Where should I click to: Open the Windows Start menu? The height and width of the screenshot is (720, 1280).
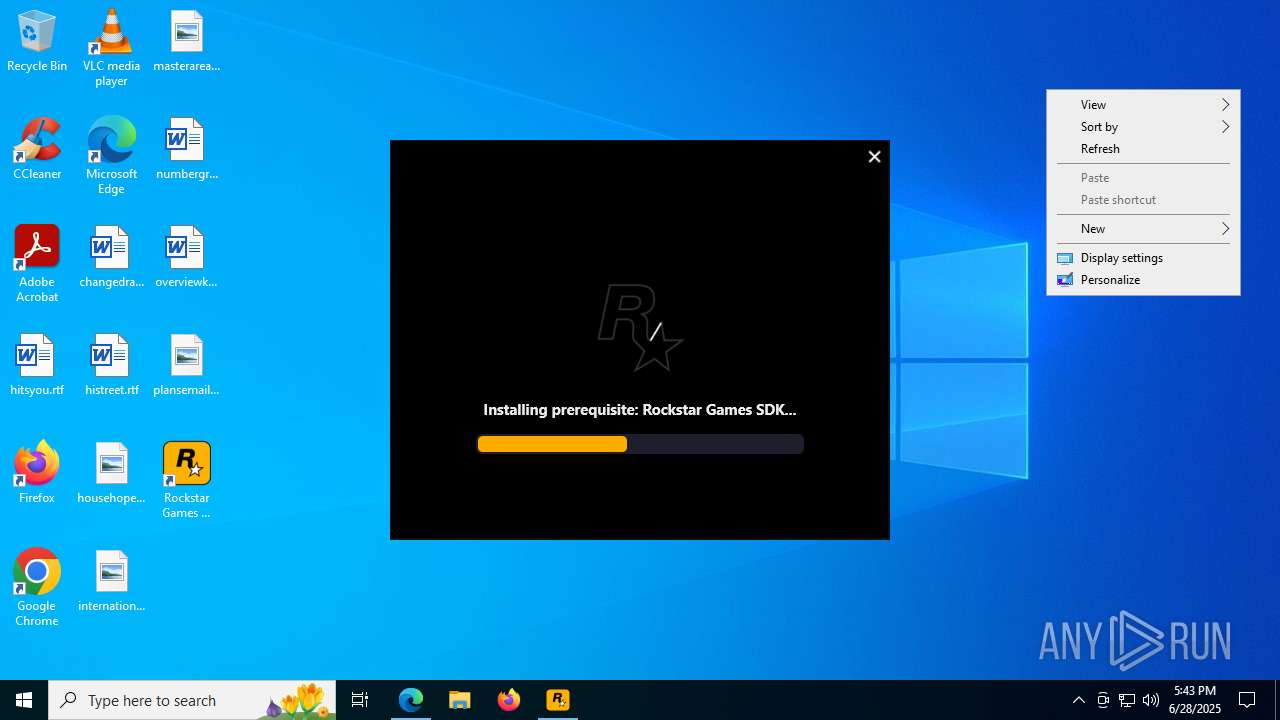24,700
